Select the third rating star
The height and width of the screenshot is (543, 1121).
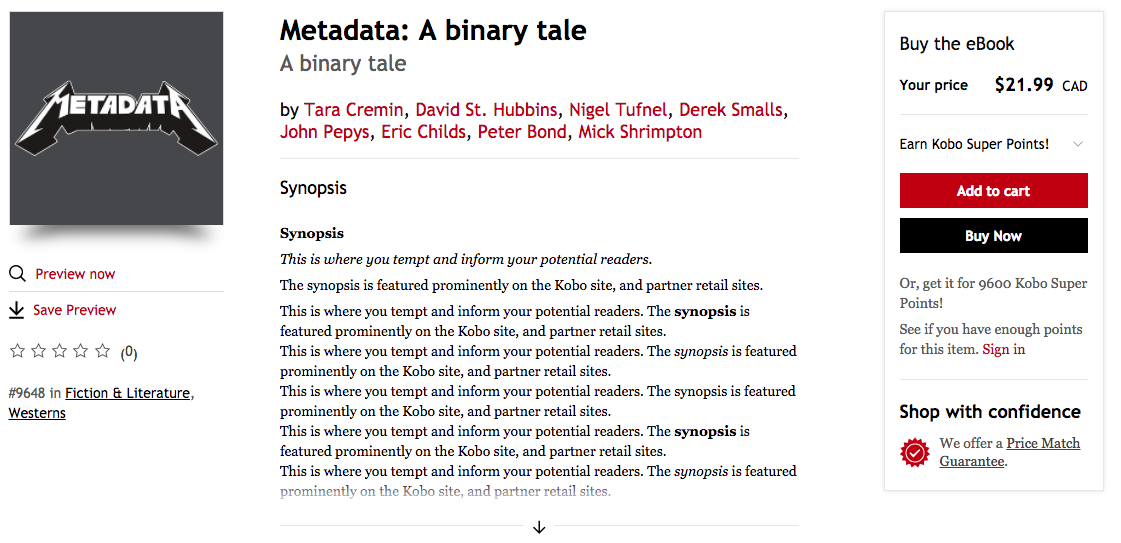tap(59, 351)
